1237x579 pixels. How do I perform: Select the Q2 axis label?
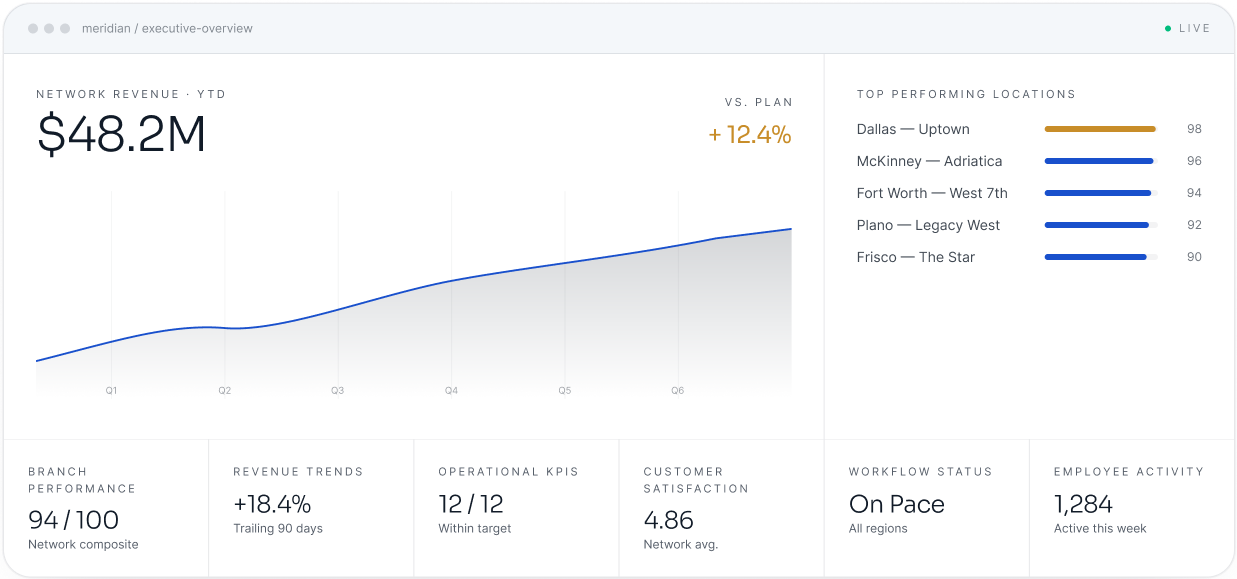pyautogui.click(x=225, y=391)
